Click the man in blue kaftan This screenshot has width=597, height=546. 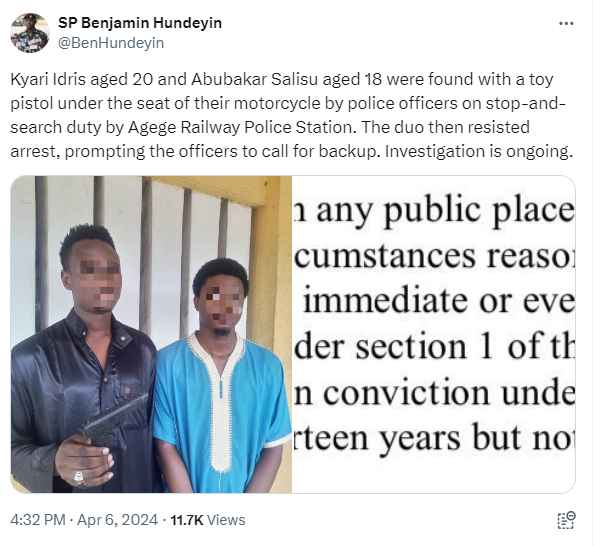pyautogui.click(x=221, y=375)
